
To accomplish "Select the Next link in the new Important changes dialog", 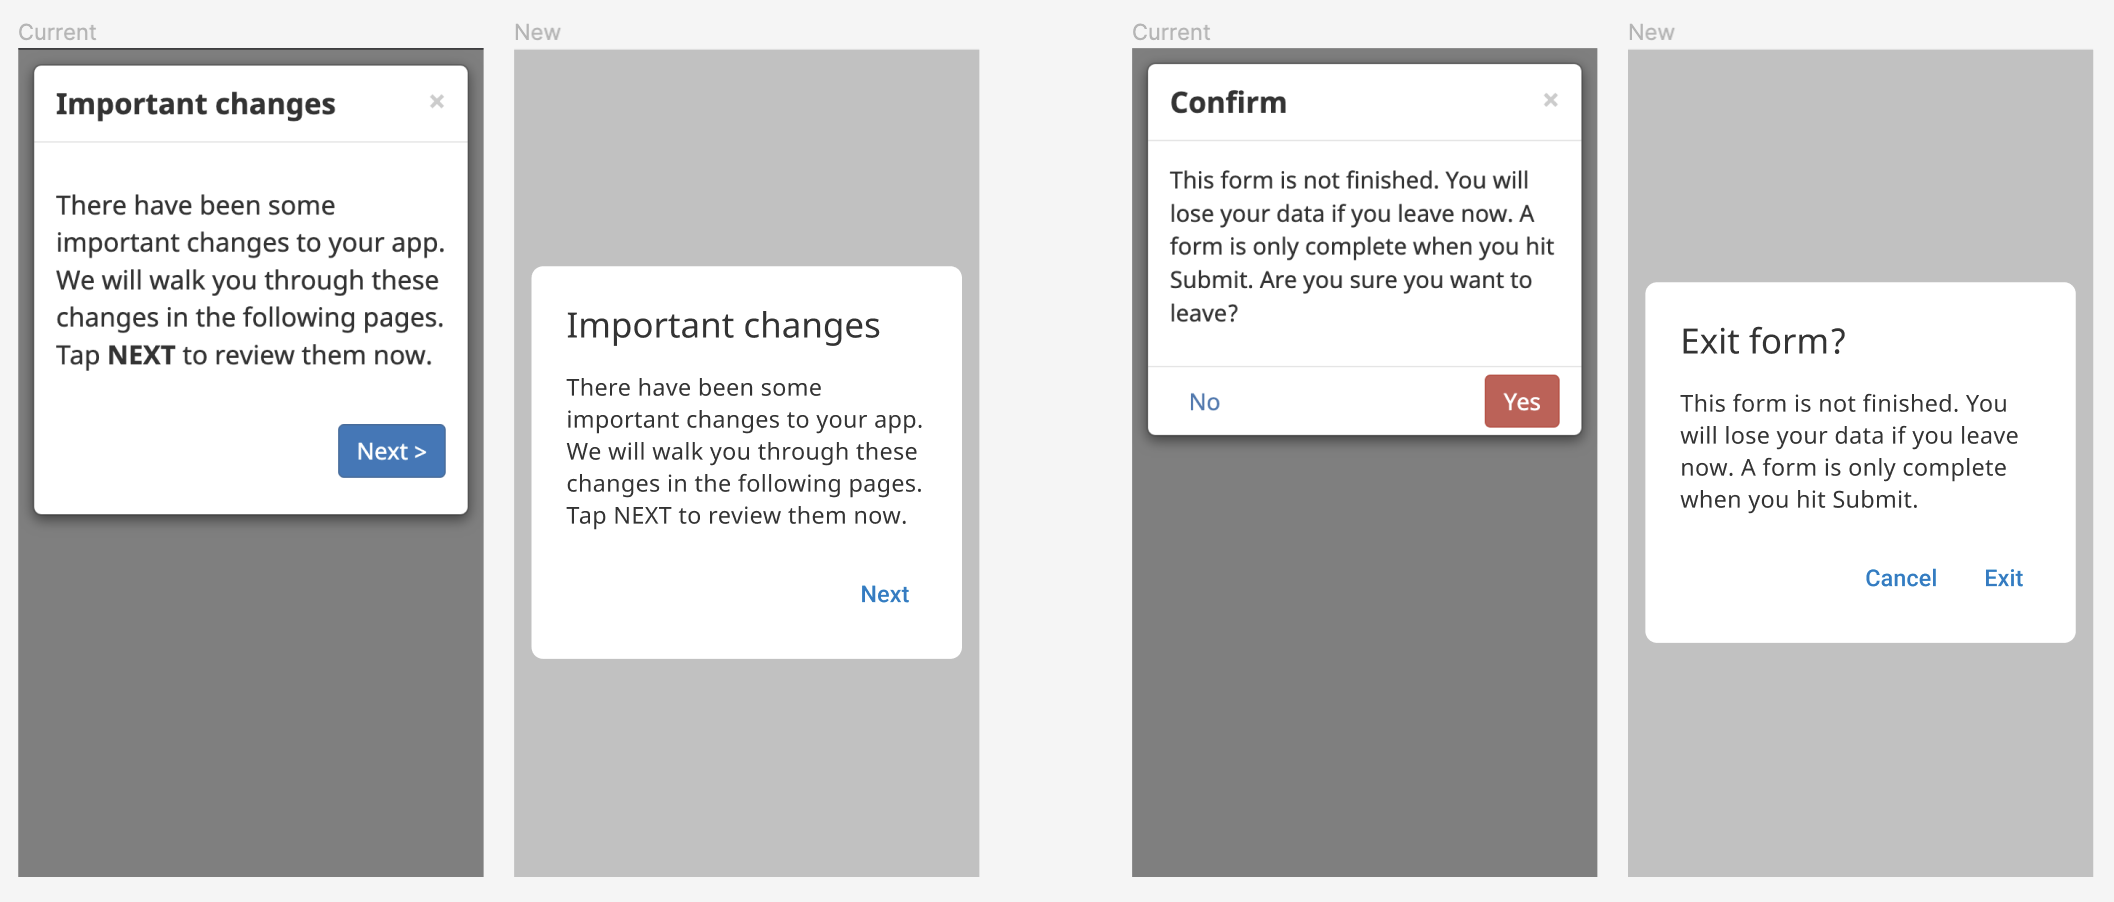I will coord(884,593).
